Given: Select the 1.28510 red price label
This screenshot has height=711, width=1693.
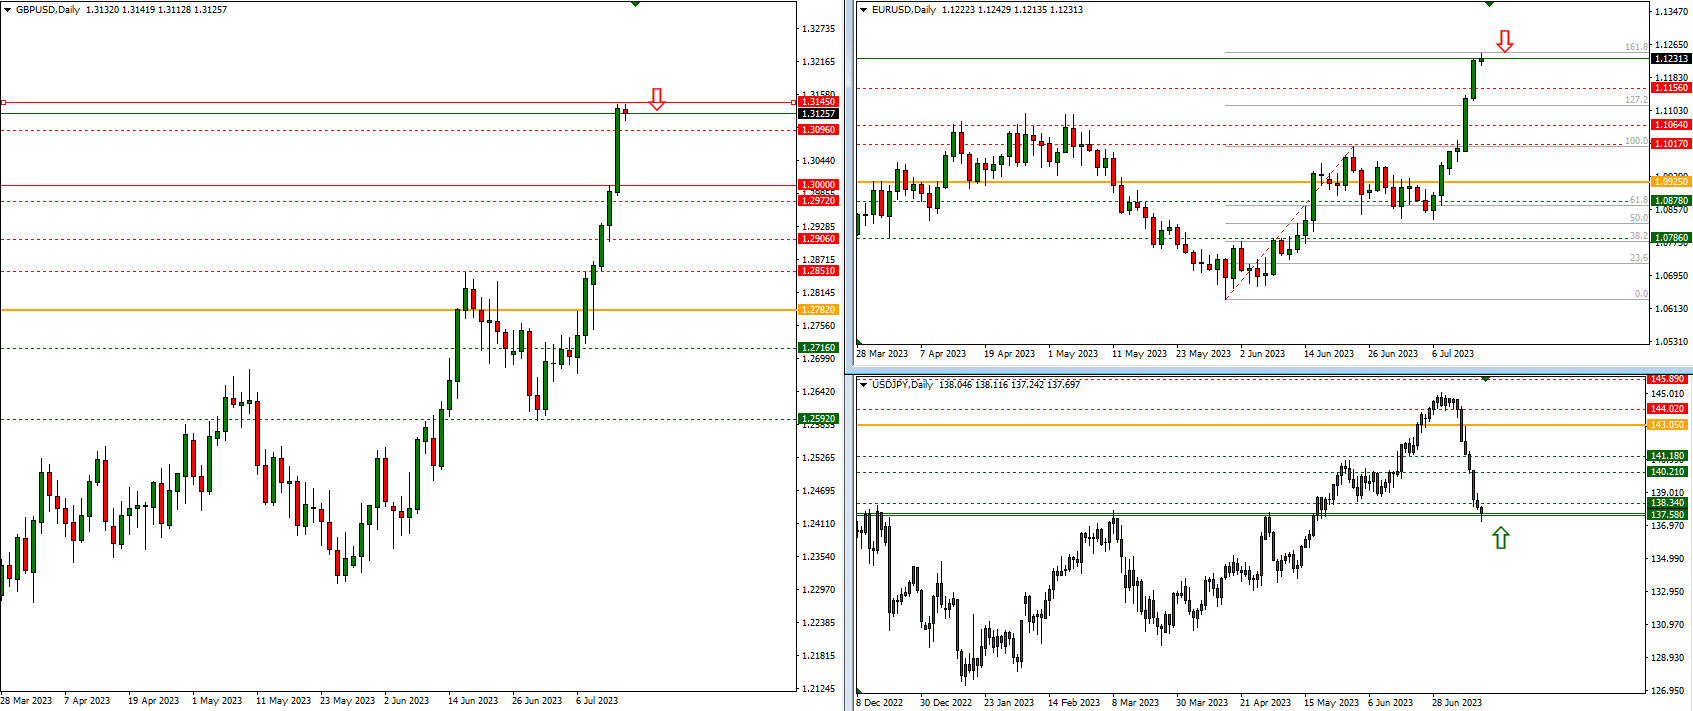Looking at the screenshot, I should (818, 271).
